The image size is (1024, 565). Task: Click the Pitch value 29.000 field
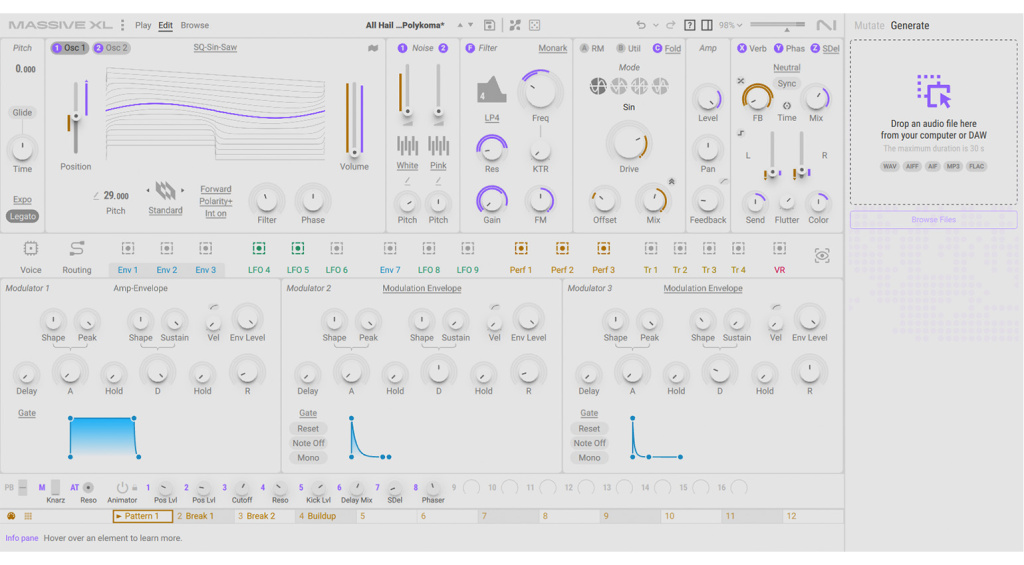pyautogui.click(x=116, y=195)
